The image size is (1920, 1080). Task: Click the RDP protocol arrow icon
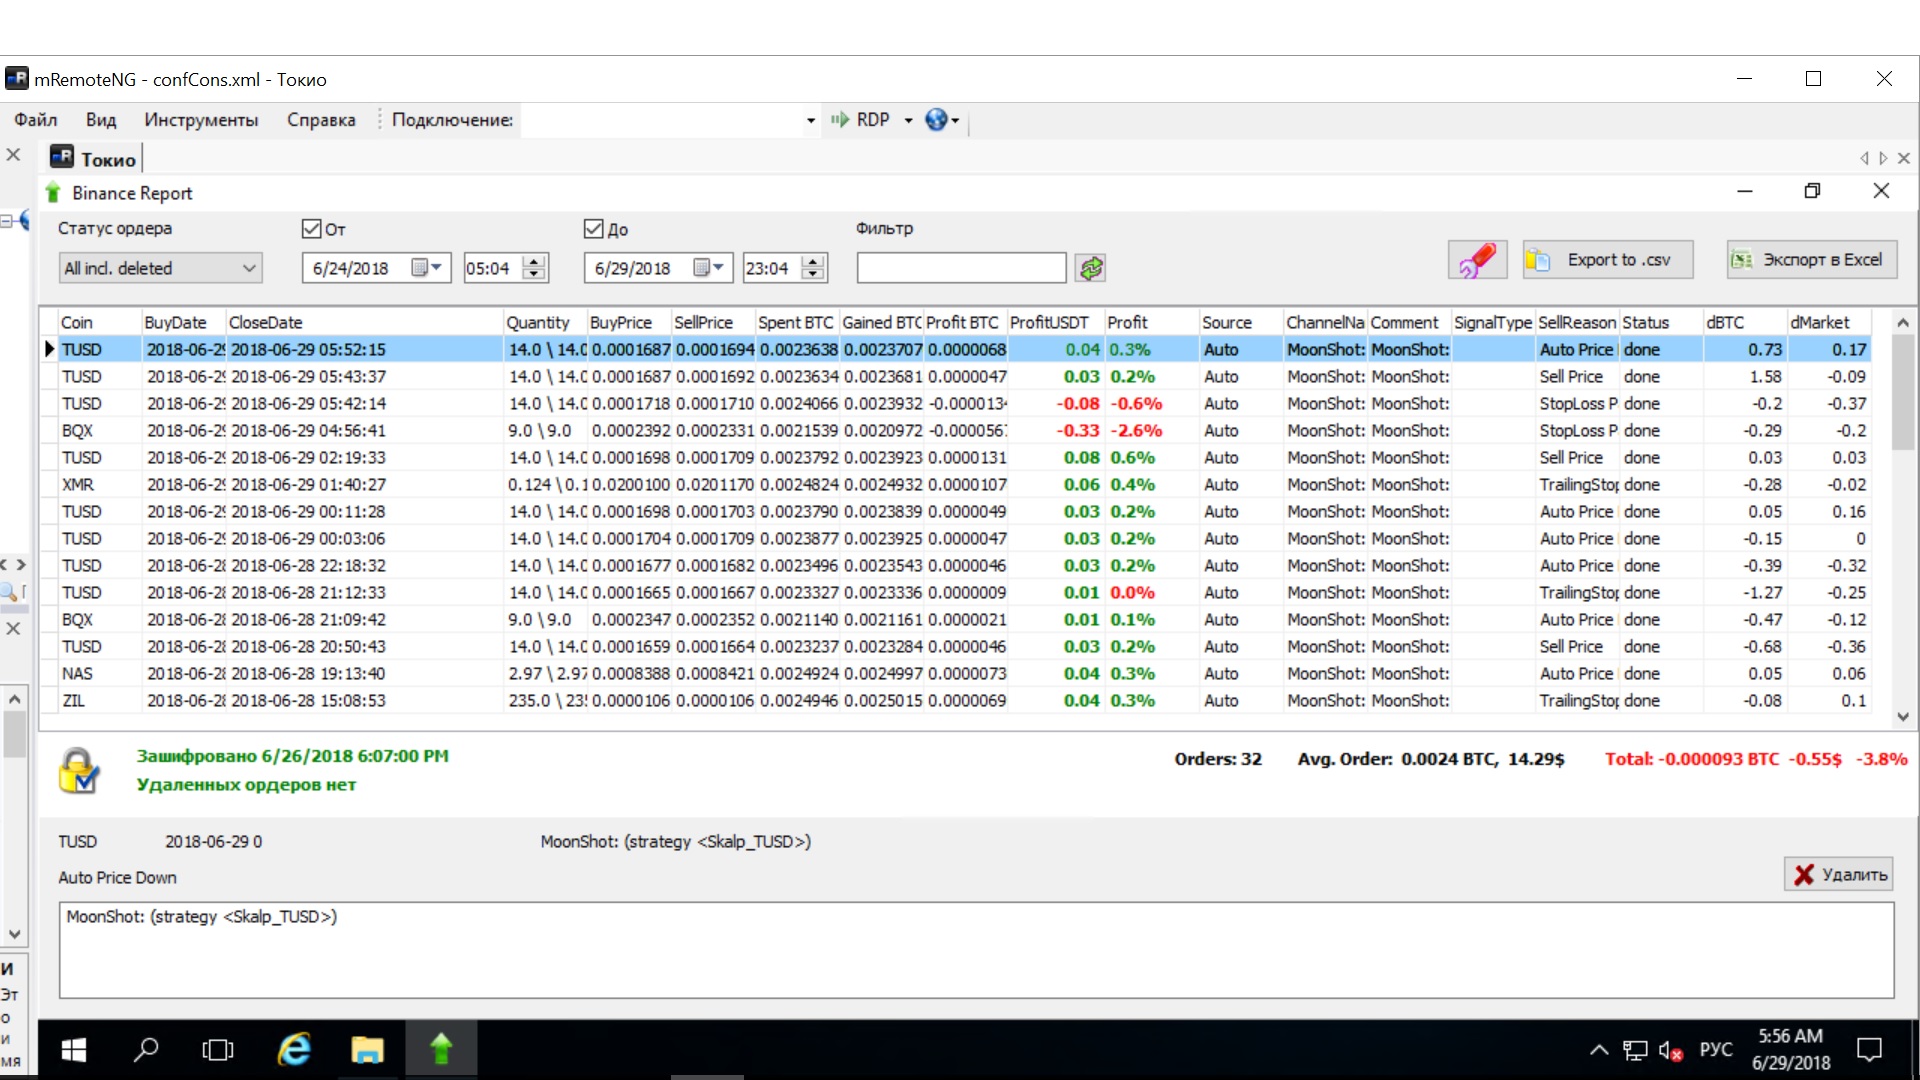click(840, 120)
